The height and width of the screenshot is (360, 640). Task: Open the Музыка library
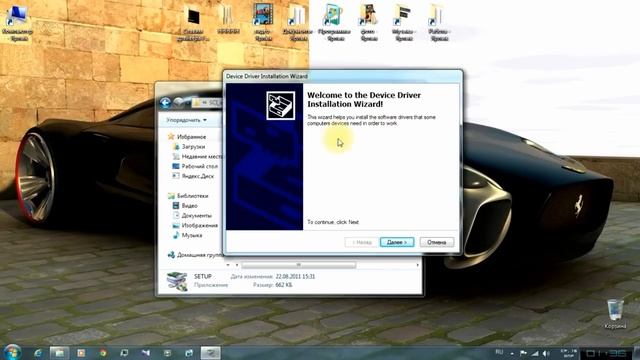point(192,236)
